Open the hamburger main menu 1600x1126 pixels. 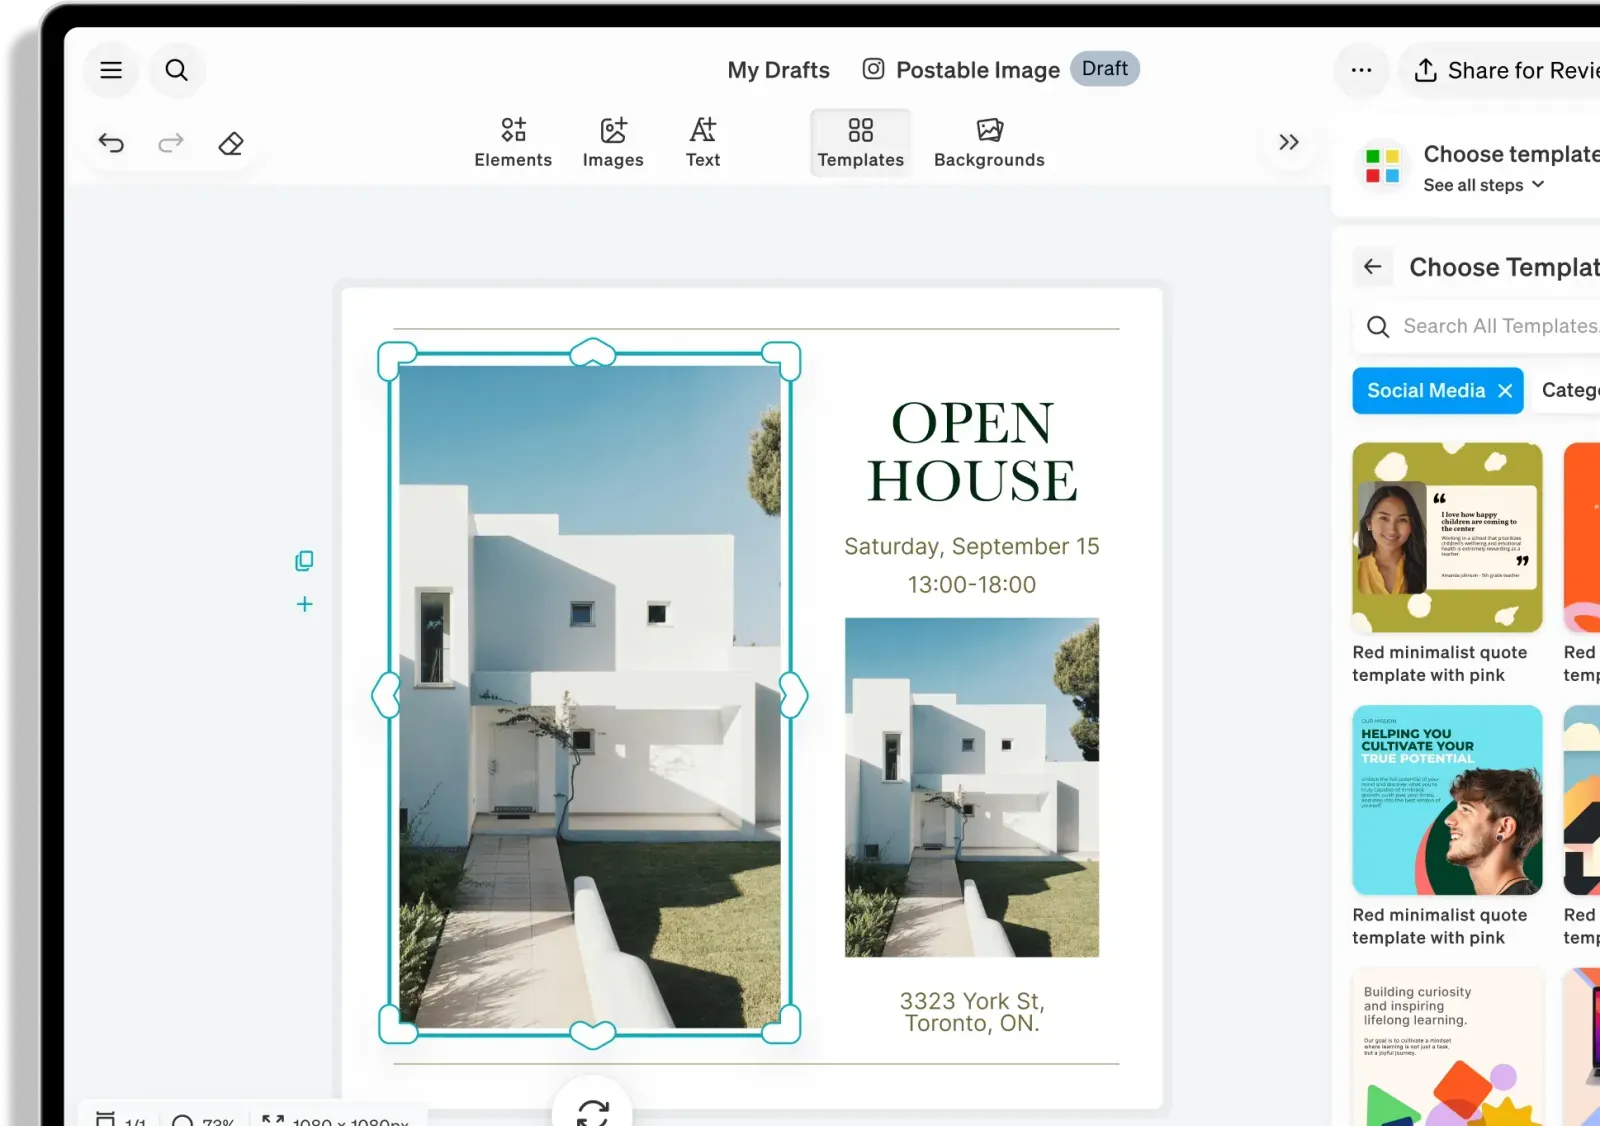(111, 70)
